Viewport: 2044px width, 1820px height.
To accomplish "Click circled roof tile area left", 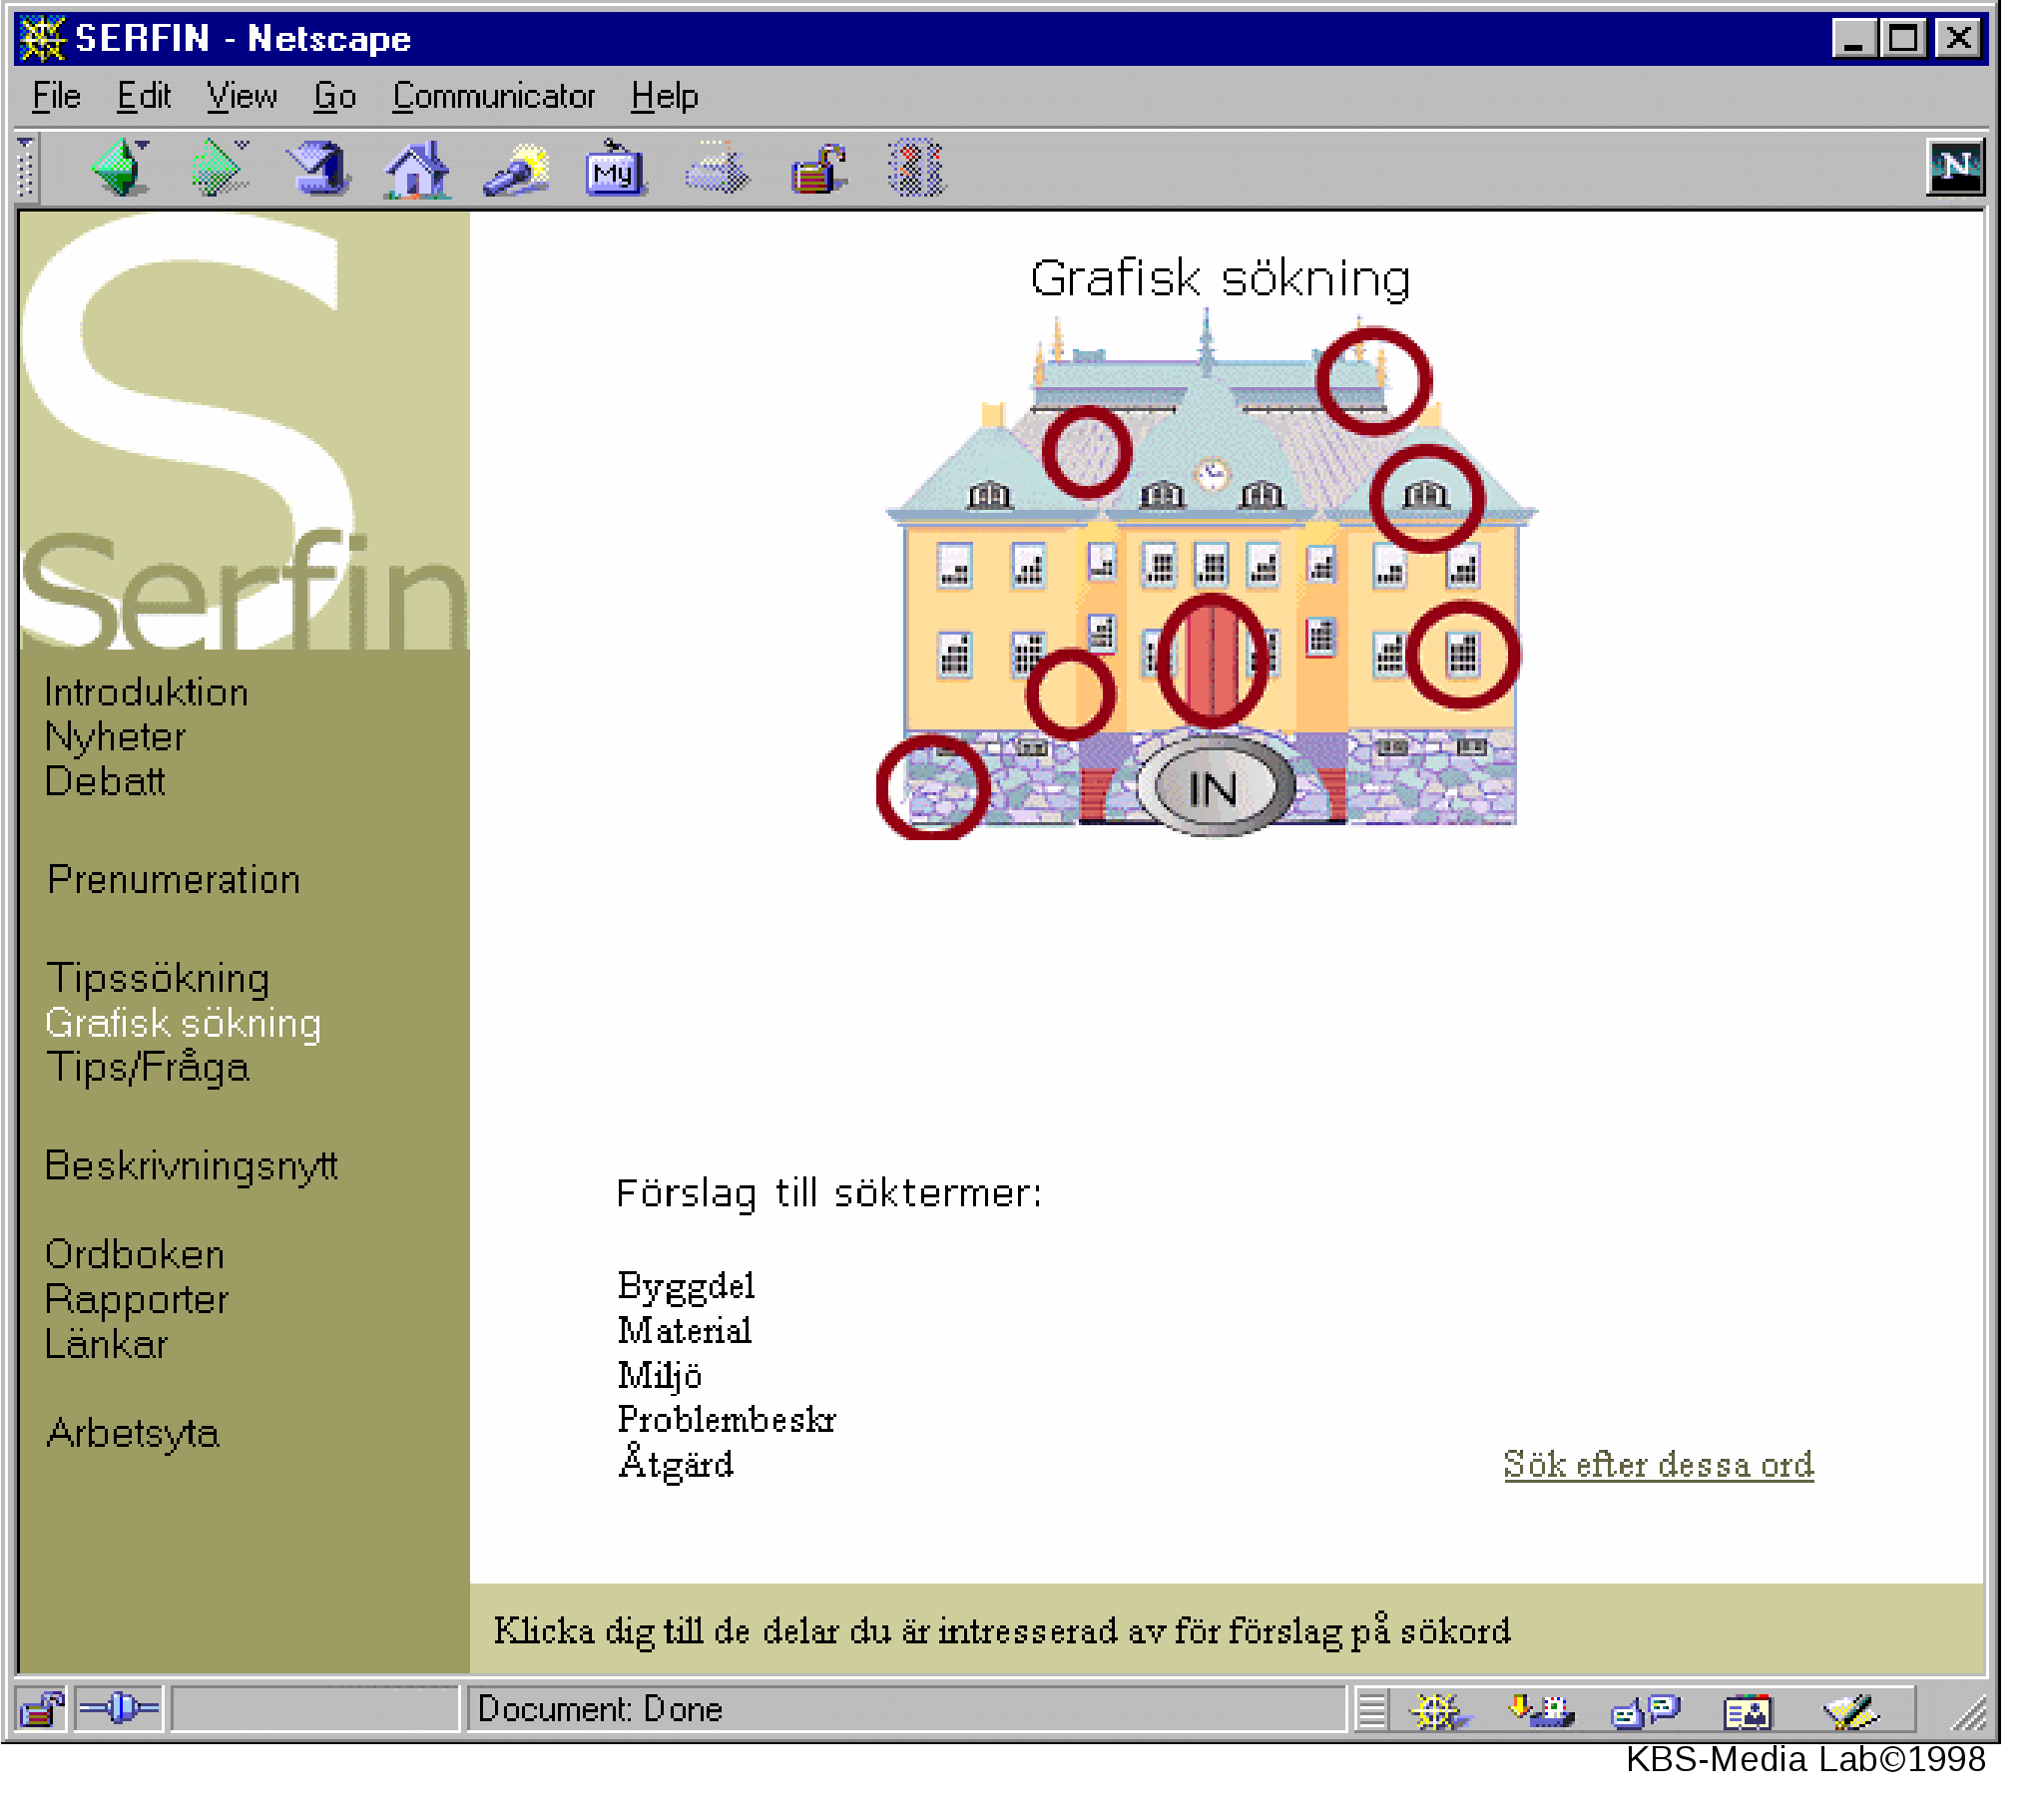I will pyautogui.click(x=1088, y=453).
